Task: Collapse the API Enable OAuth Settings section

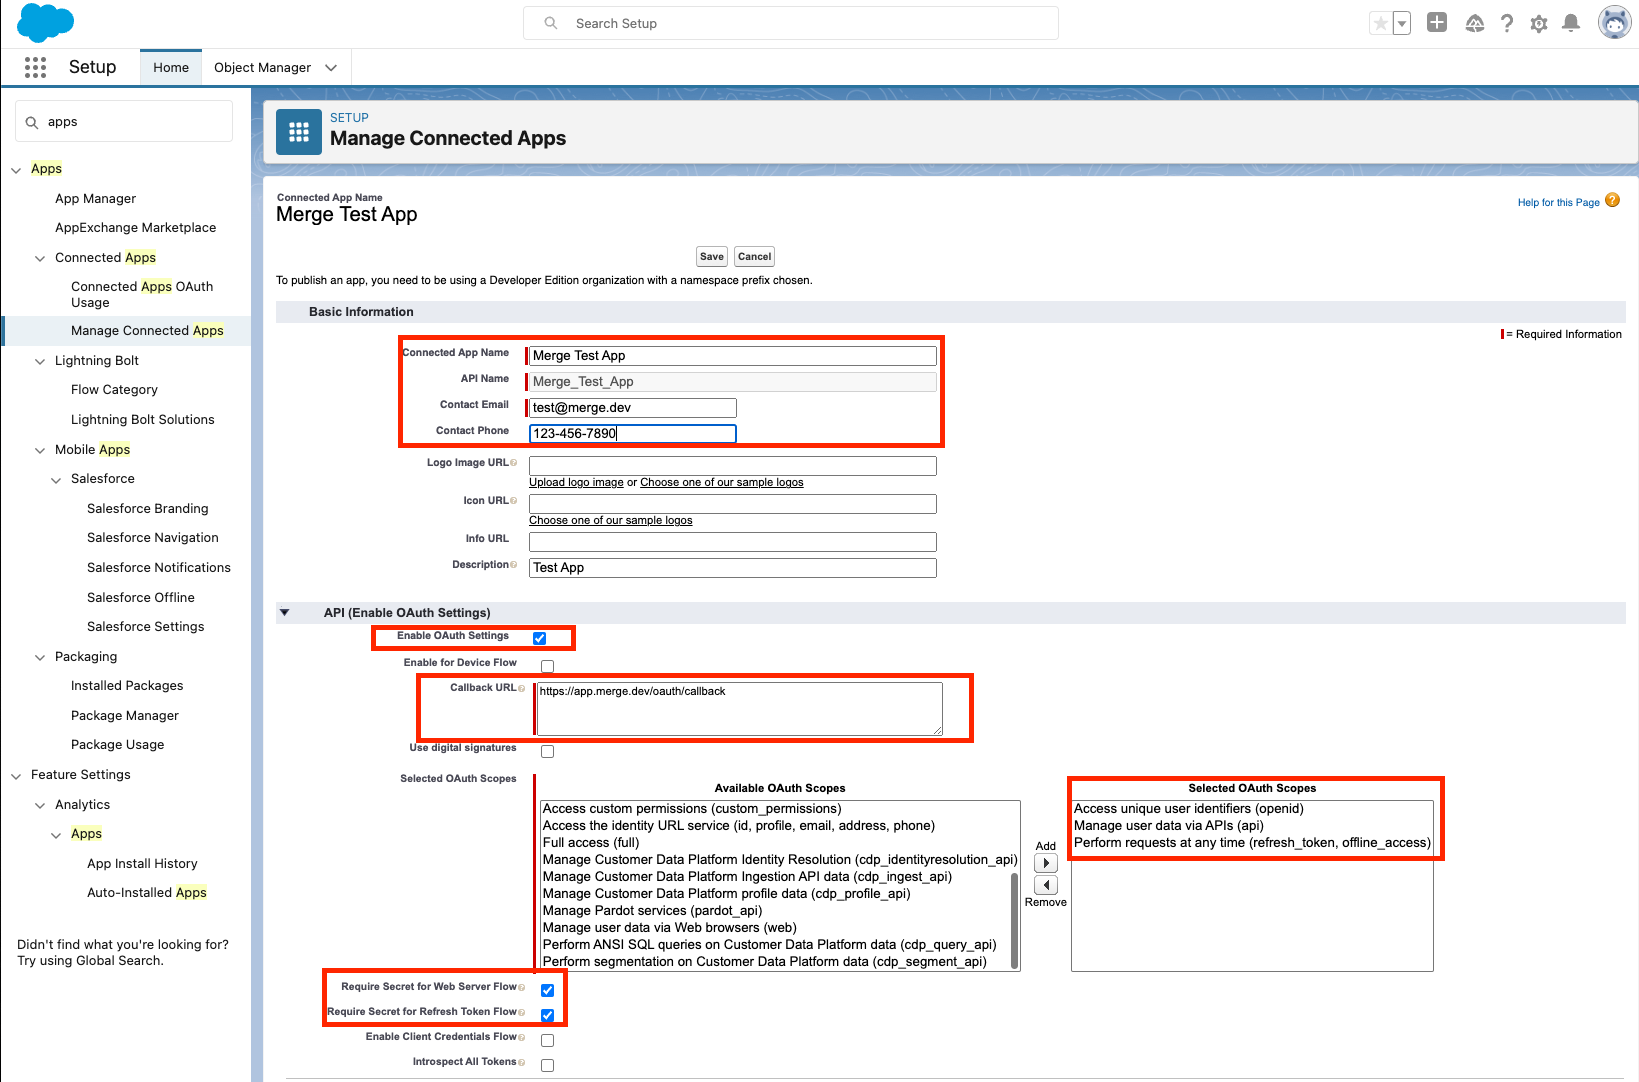Action: (285, 613)
